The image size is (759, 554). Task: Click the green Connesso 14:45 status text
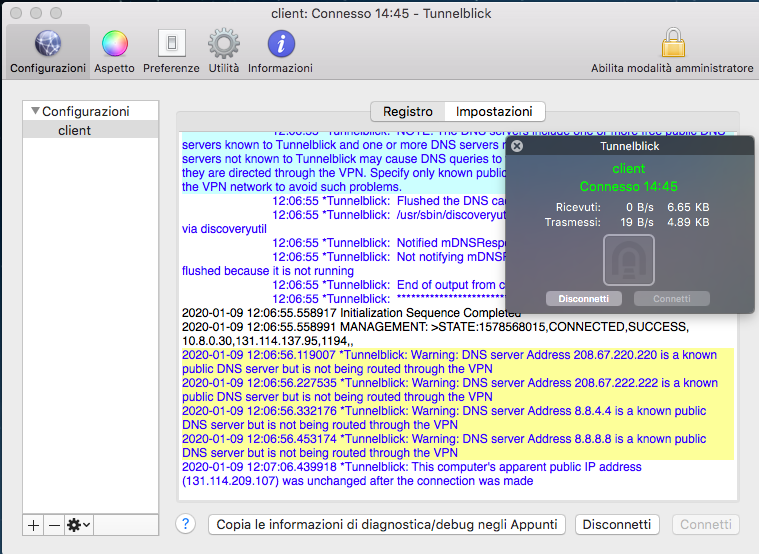(629, 186)
